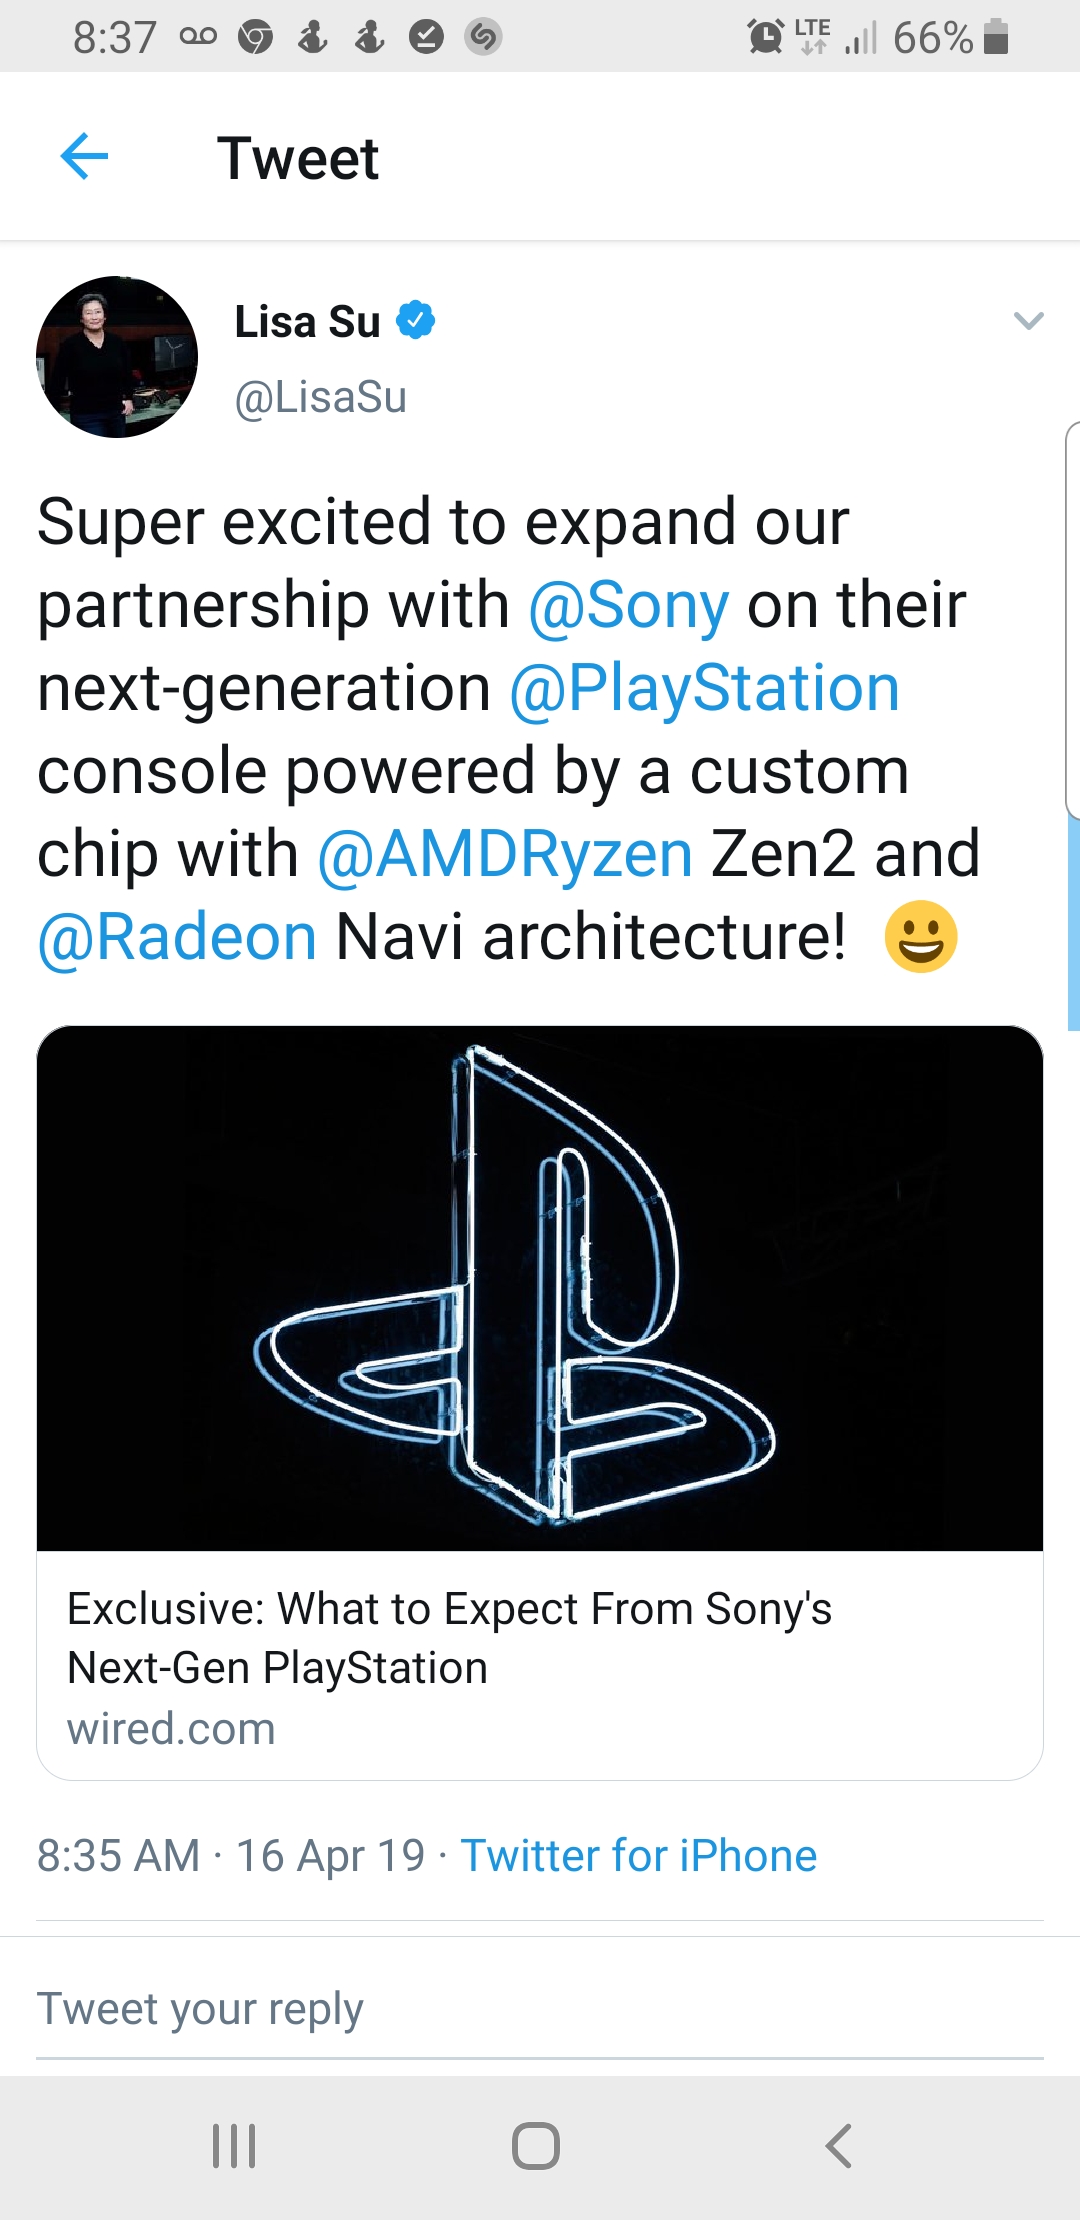
Task: Tap the @LisaSu handle
Action: coord(320,397)
